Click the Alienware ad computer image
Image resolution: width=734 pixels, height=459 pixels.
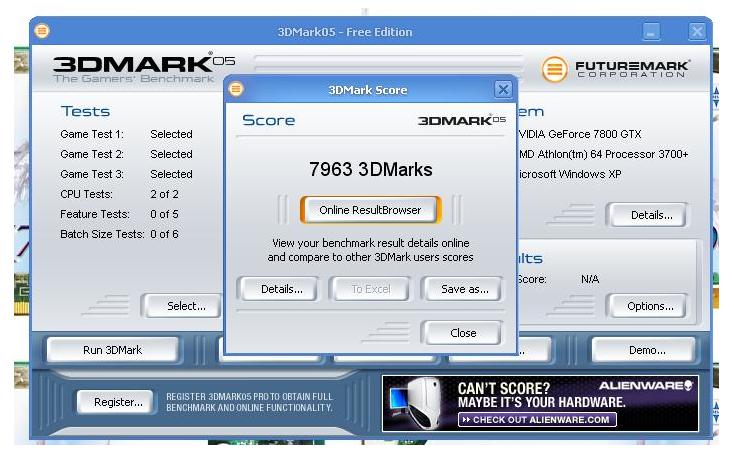click(417, 403)
